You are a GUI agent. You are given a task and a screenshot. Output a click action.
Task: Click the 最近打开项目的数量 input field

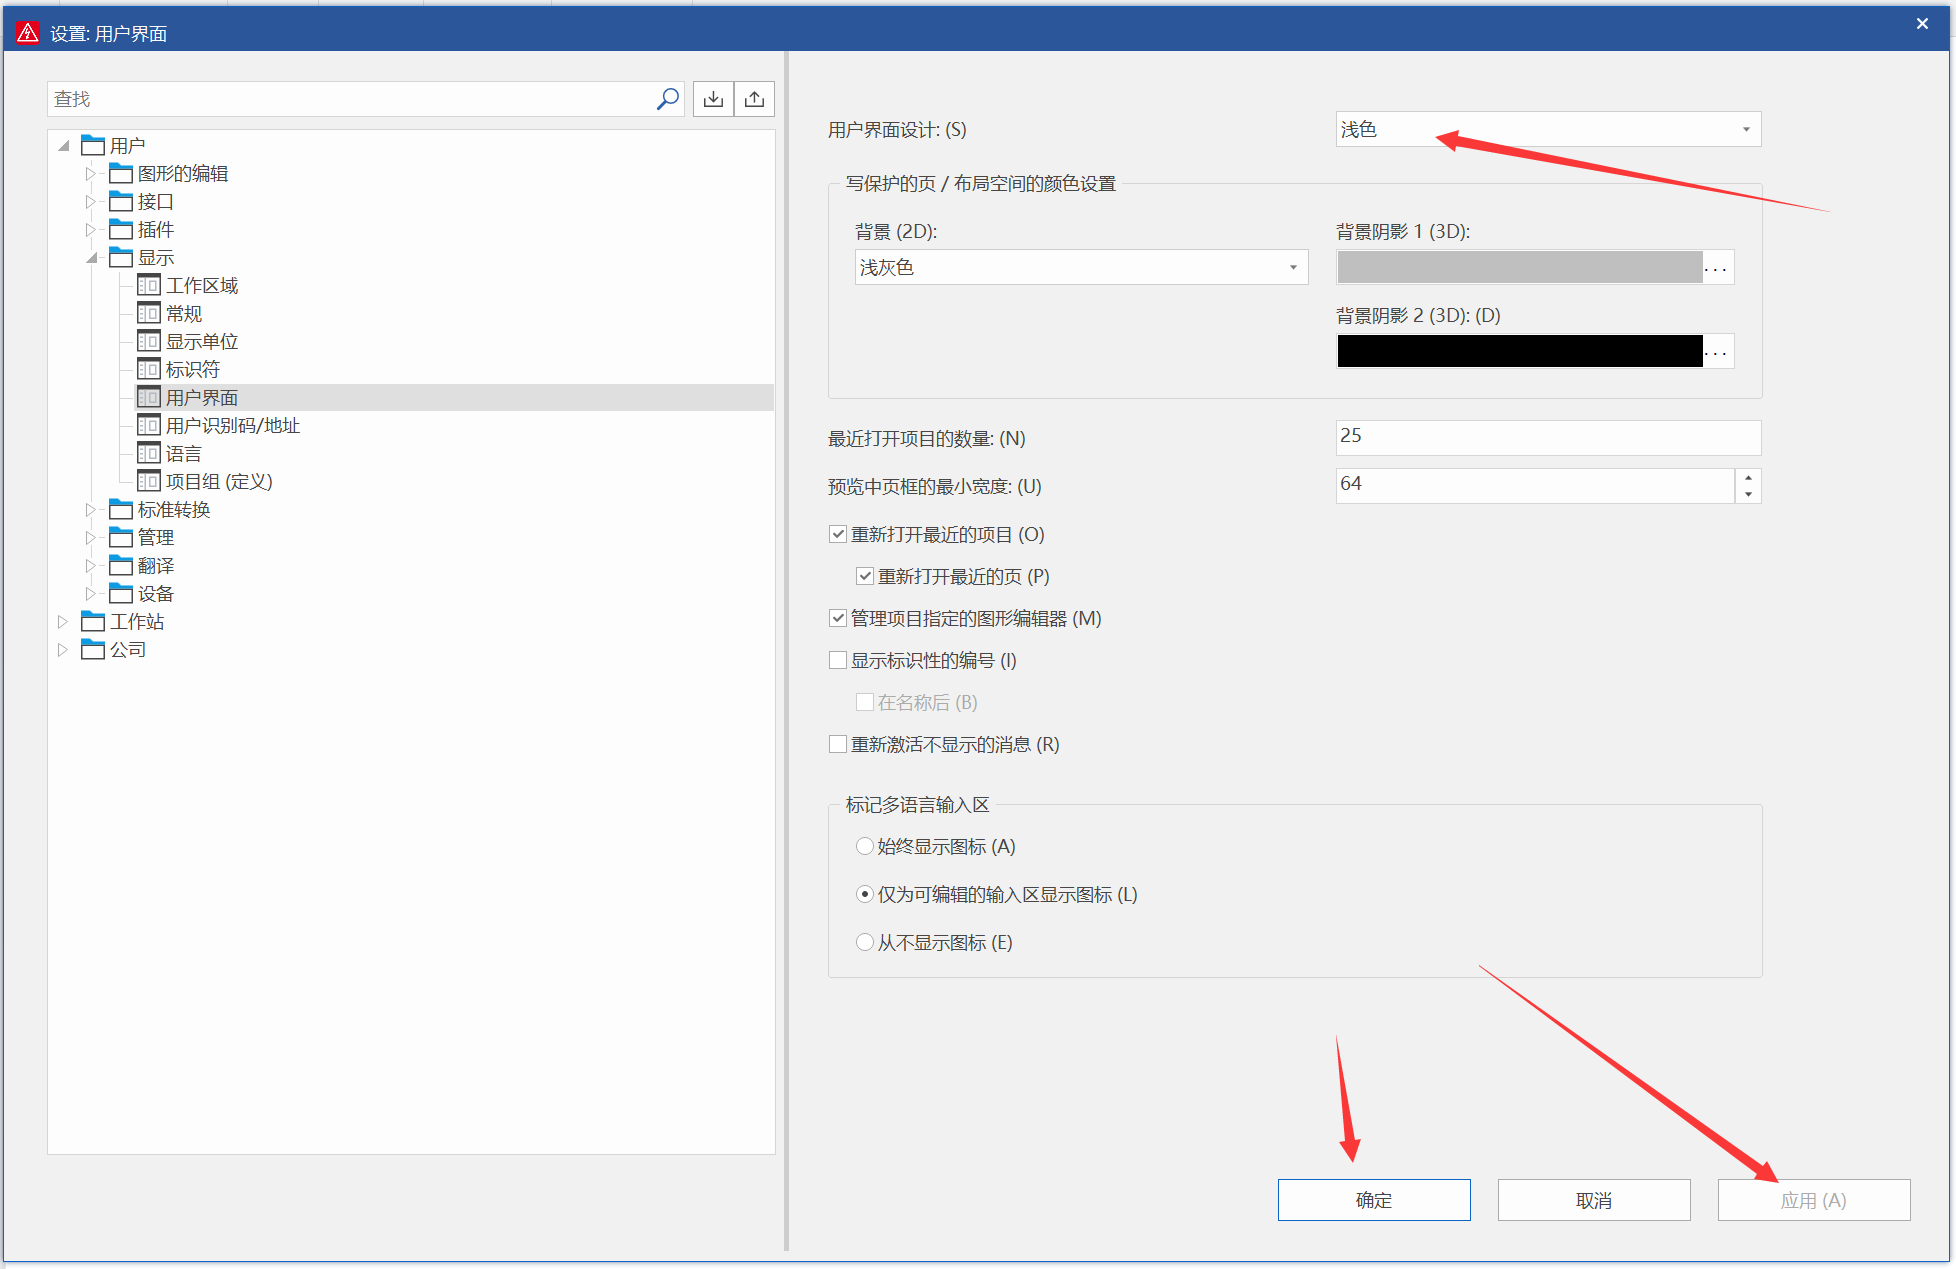(1547, 438)
